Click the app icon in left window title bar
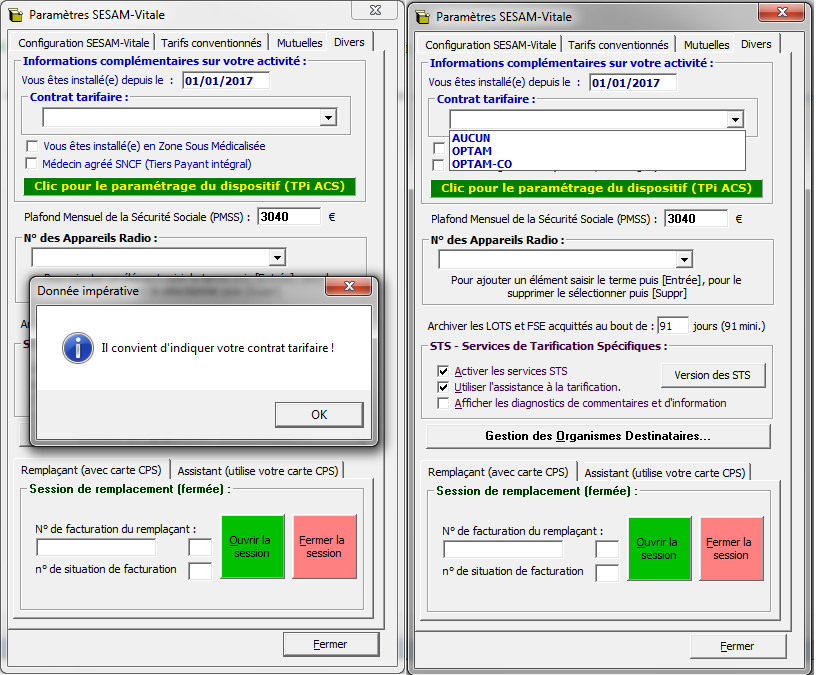Image resolution: width=816 pixels, height=675 pixels. tap(16, 15)
